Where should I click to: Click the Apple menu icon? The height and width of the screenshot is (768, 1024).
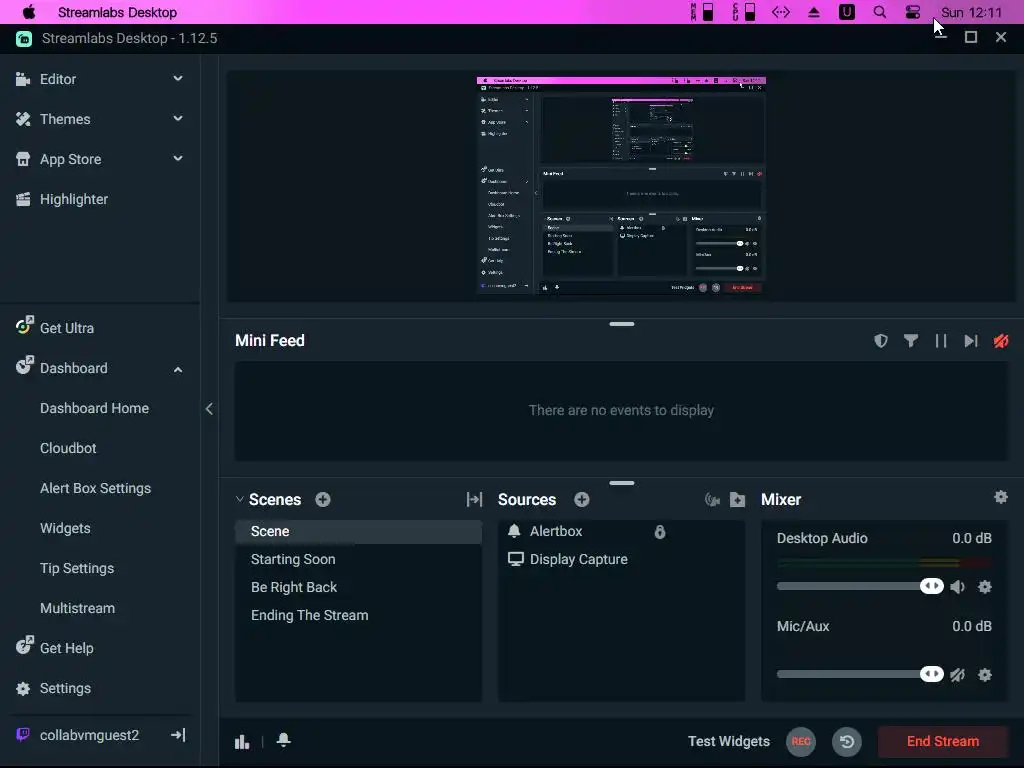29,12
